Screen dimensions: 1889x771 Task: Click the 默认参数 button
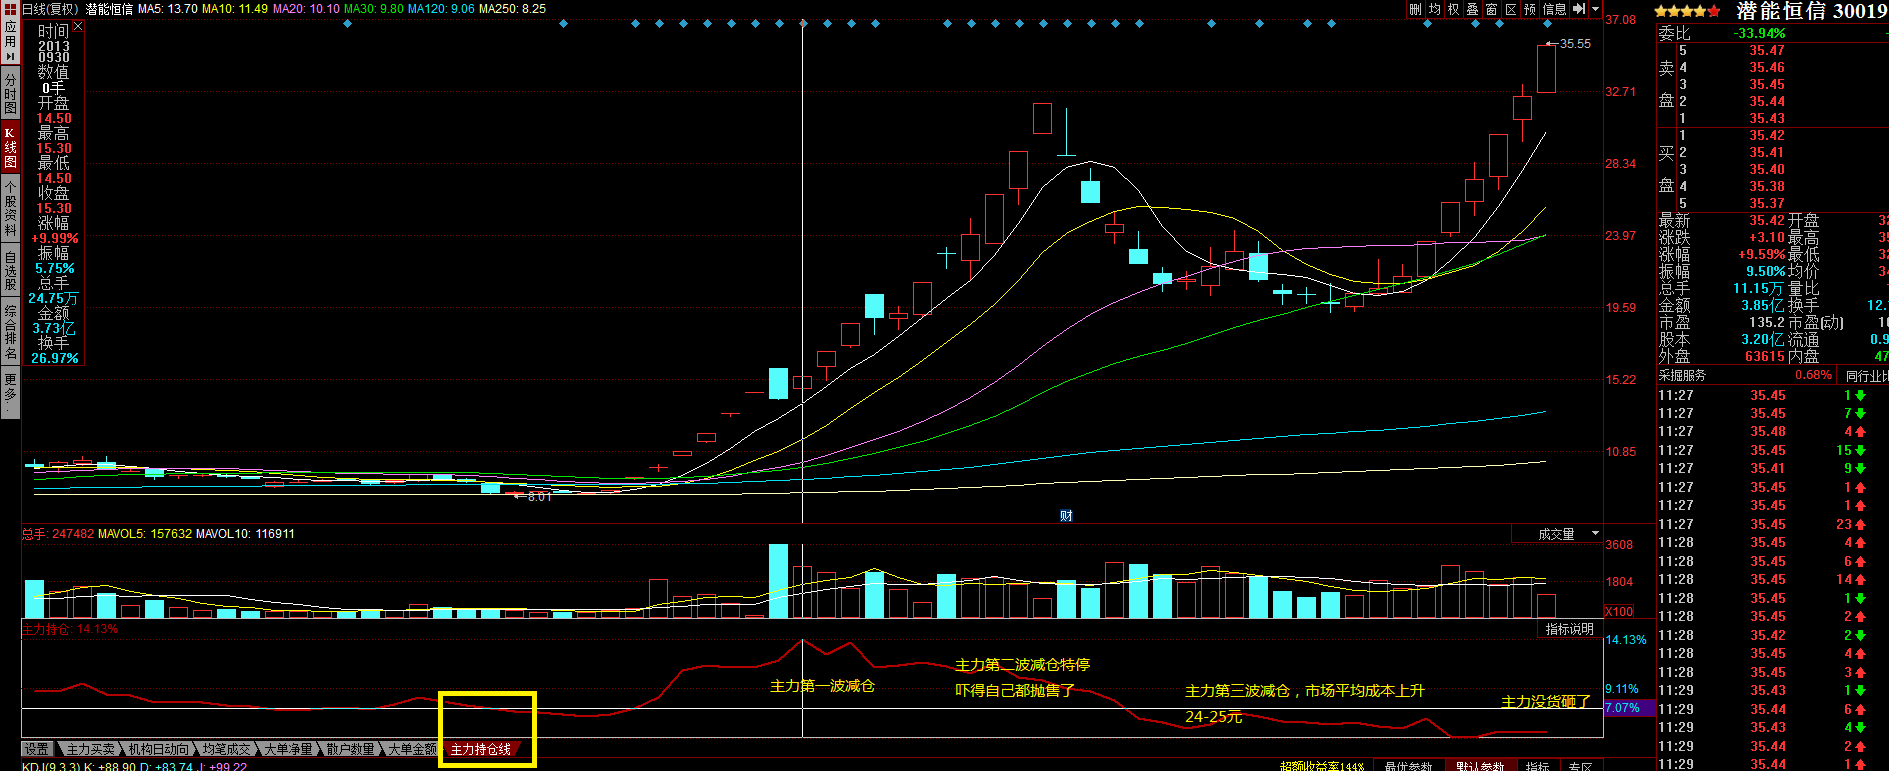pyautogui.click(x=1479, y=766)
